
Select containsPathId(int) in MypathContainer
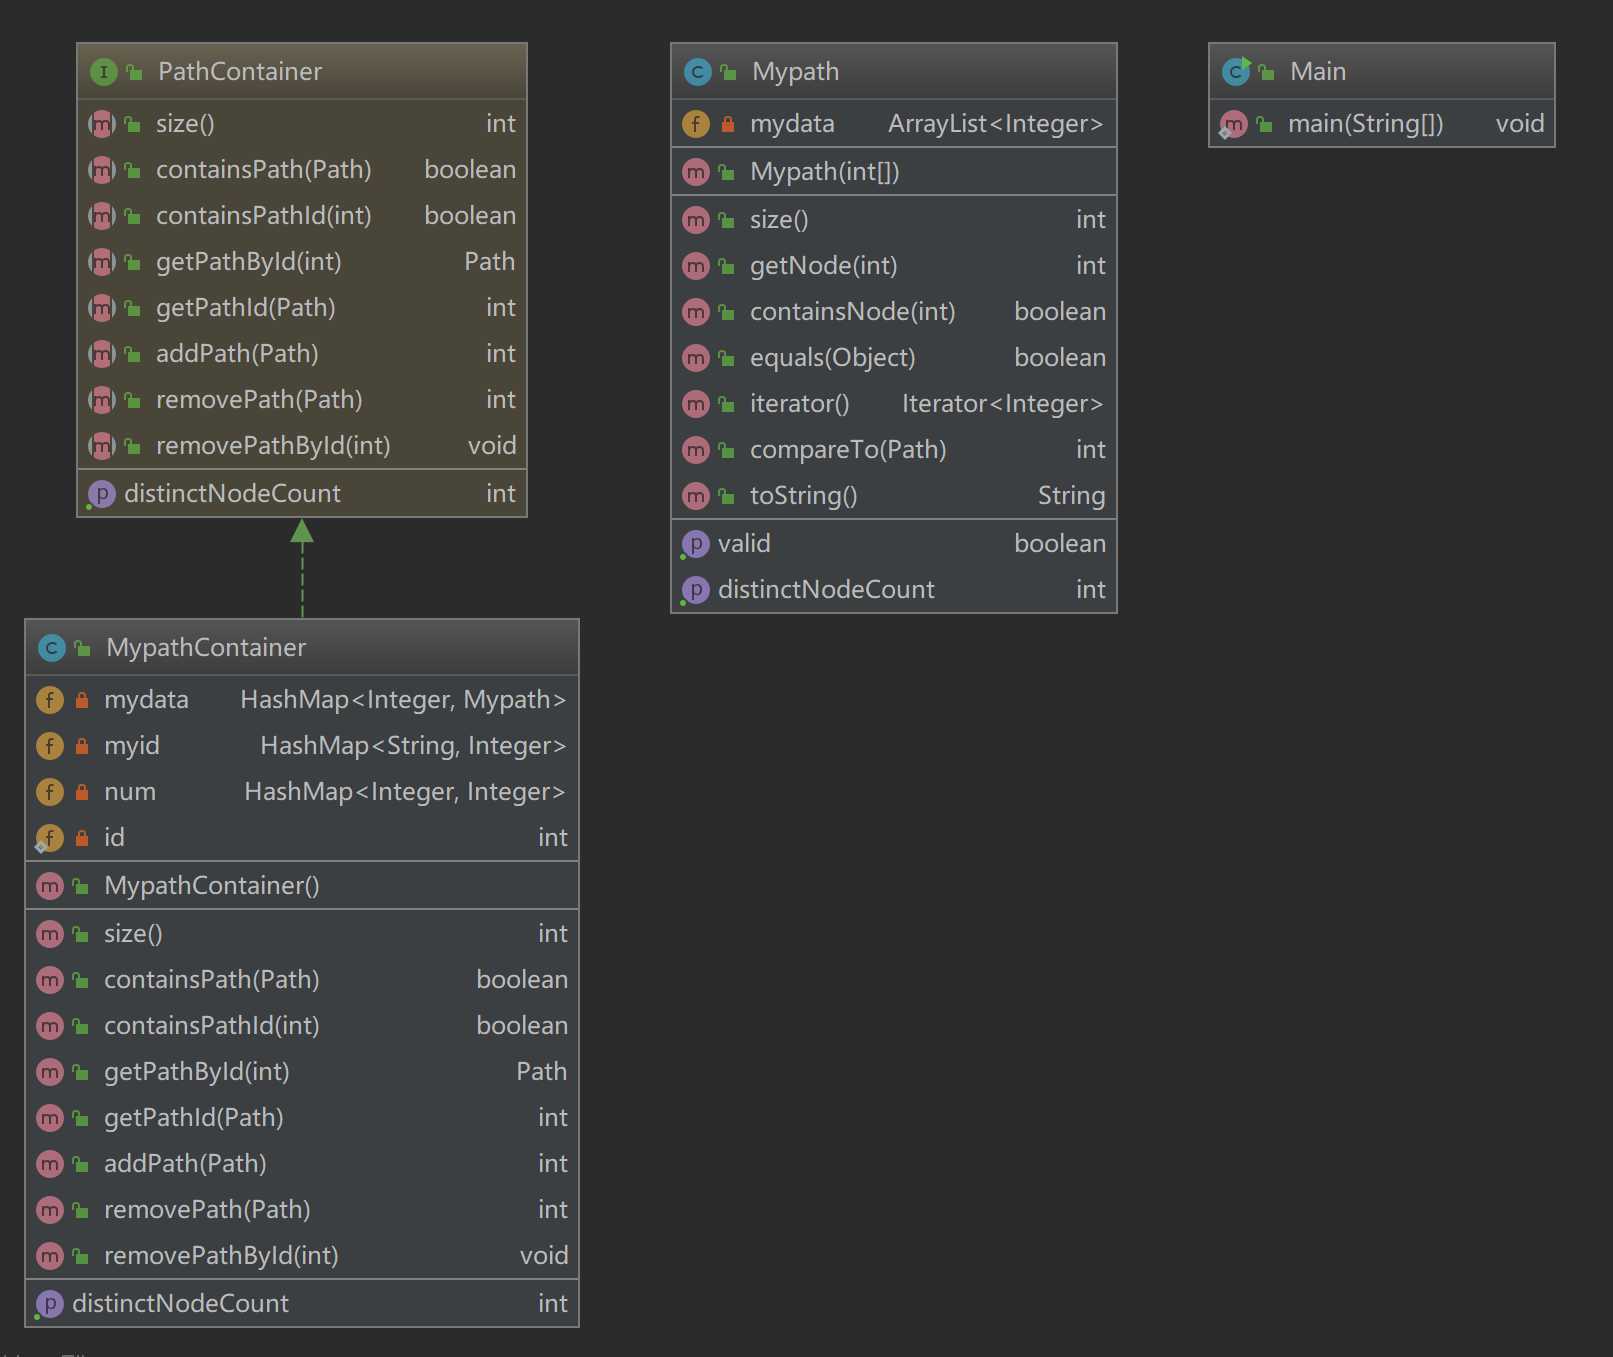click(212, 1026)
